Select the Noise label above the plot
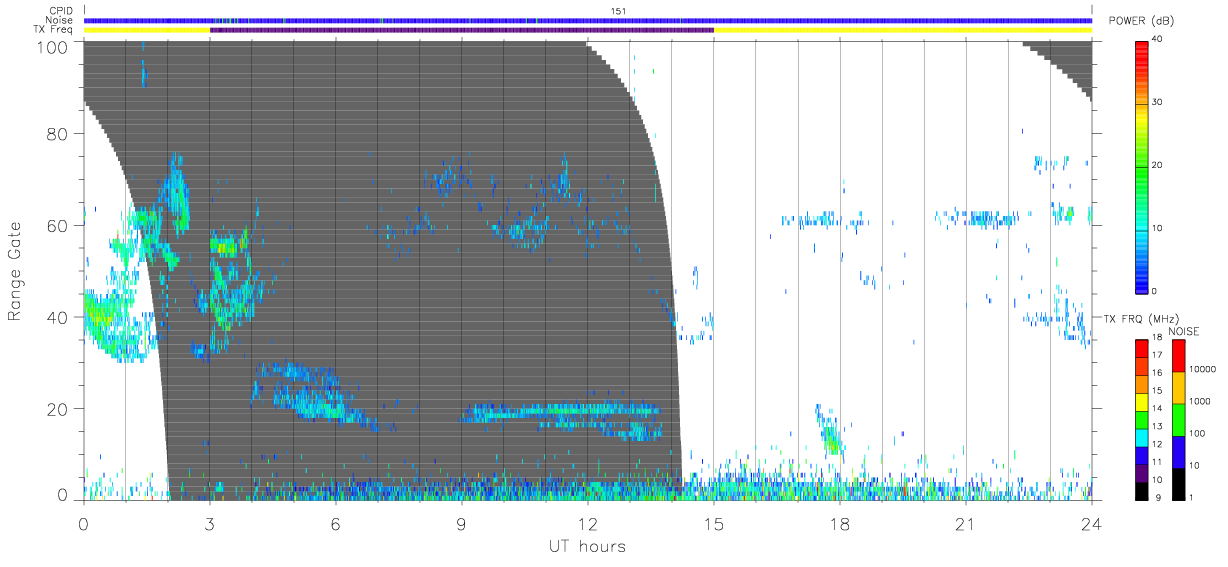This screenshot has width=1228, height=567. 60,20
